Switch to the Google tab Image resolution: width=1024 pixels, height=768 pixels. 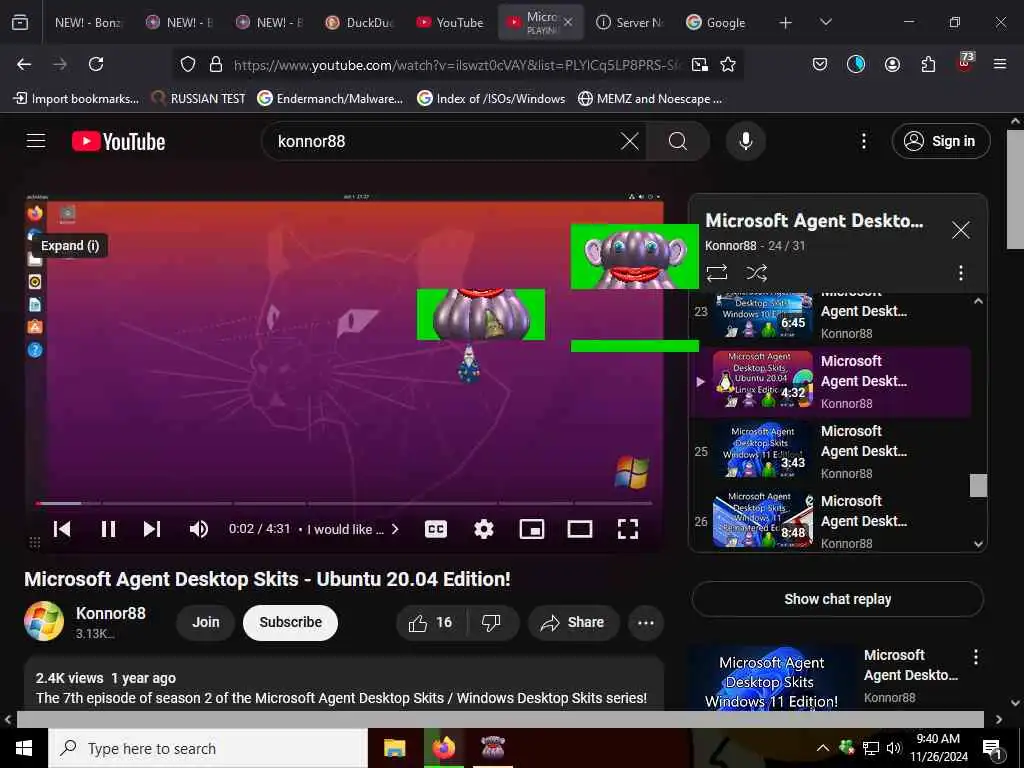tap(717, 22)
